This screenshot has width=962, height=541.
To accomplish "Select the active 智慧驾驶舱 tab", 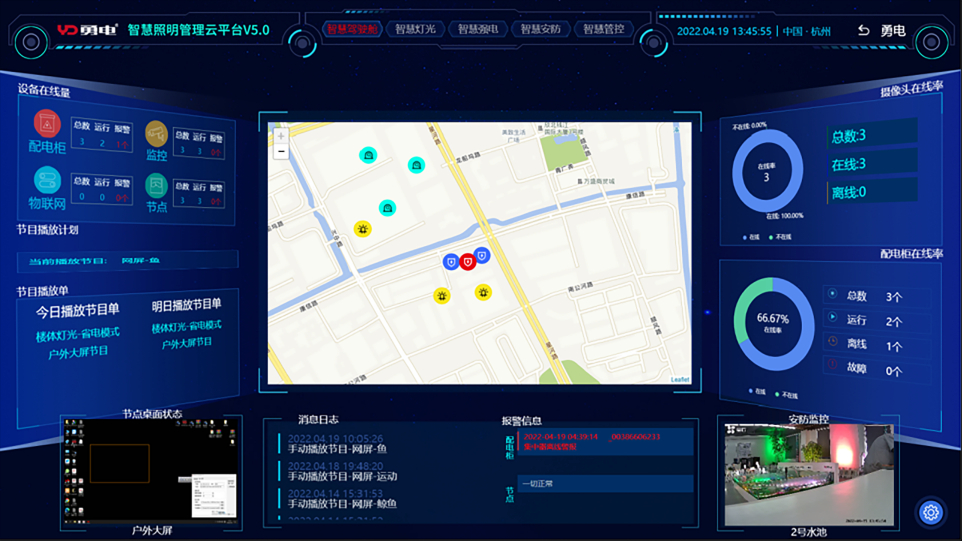I will (x=352, y=30).
